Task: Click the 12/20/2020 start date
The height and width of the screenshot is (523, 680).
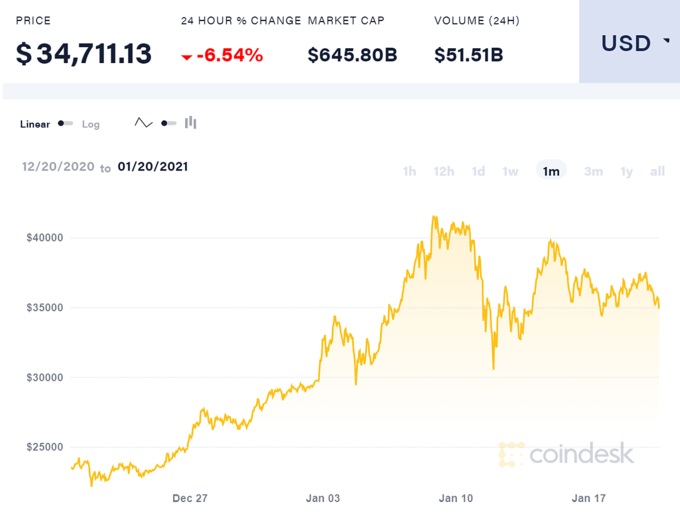Action: (57, 167)
